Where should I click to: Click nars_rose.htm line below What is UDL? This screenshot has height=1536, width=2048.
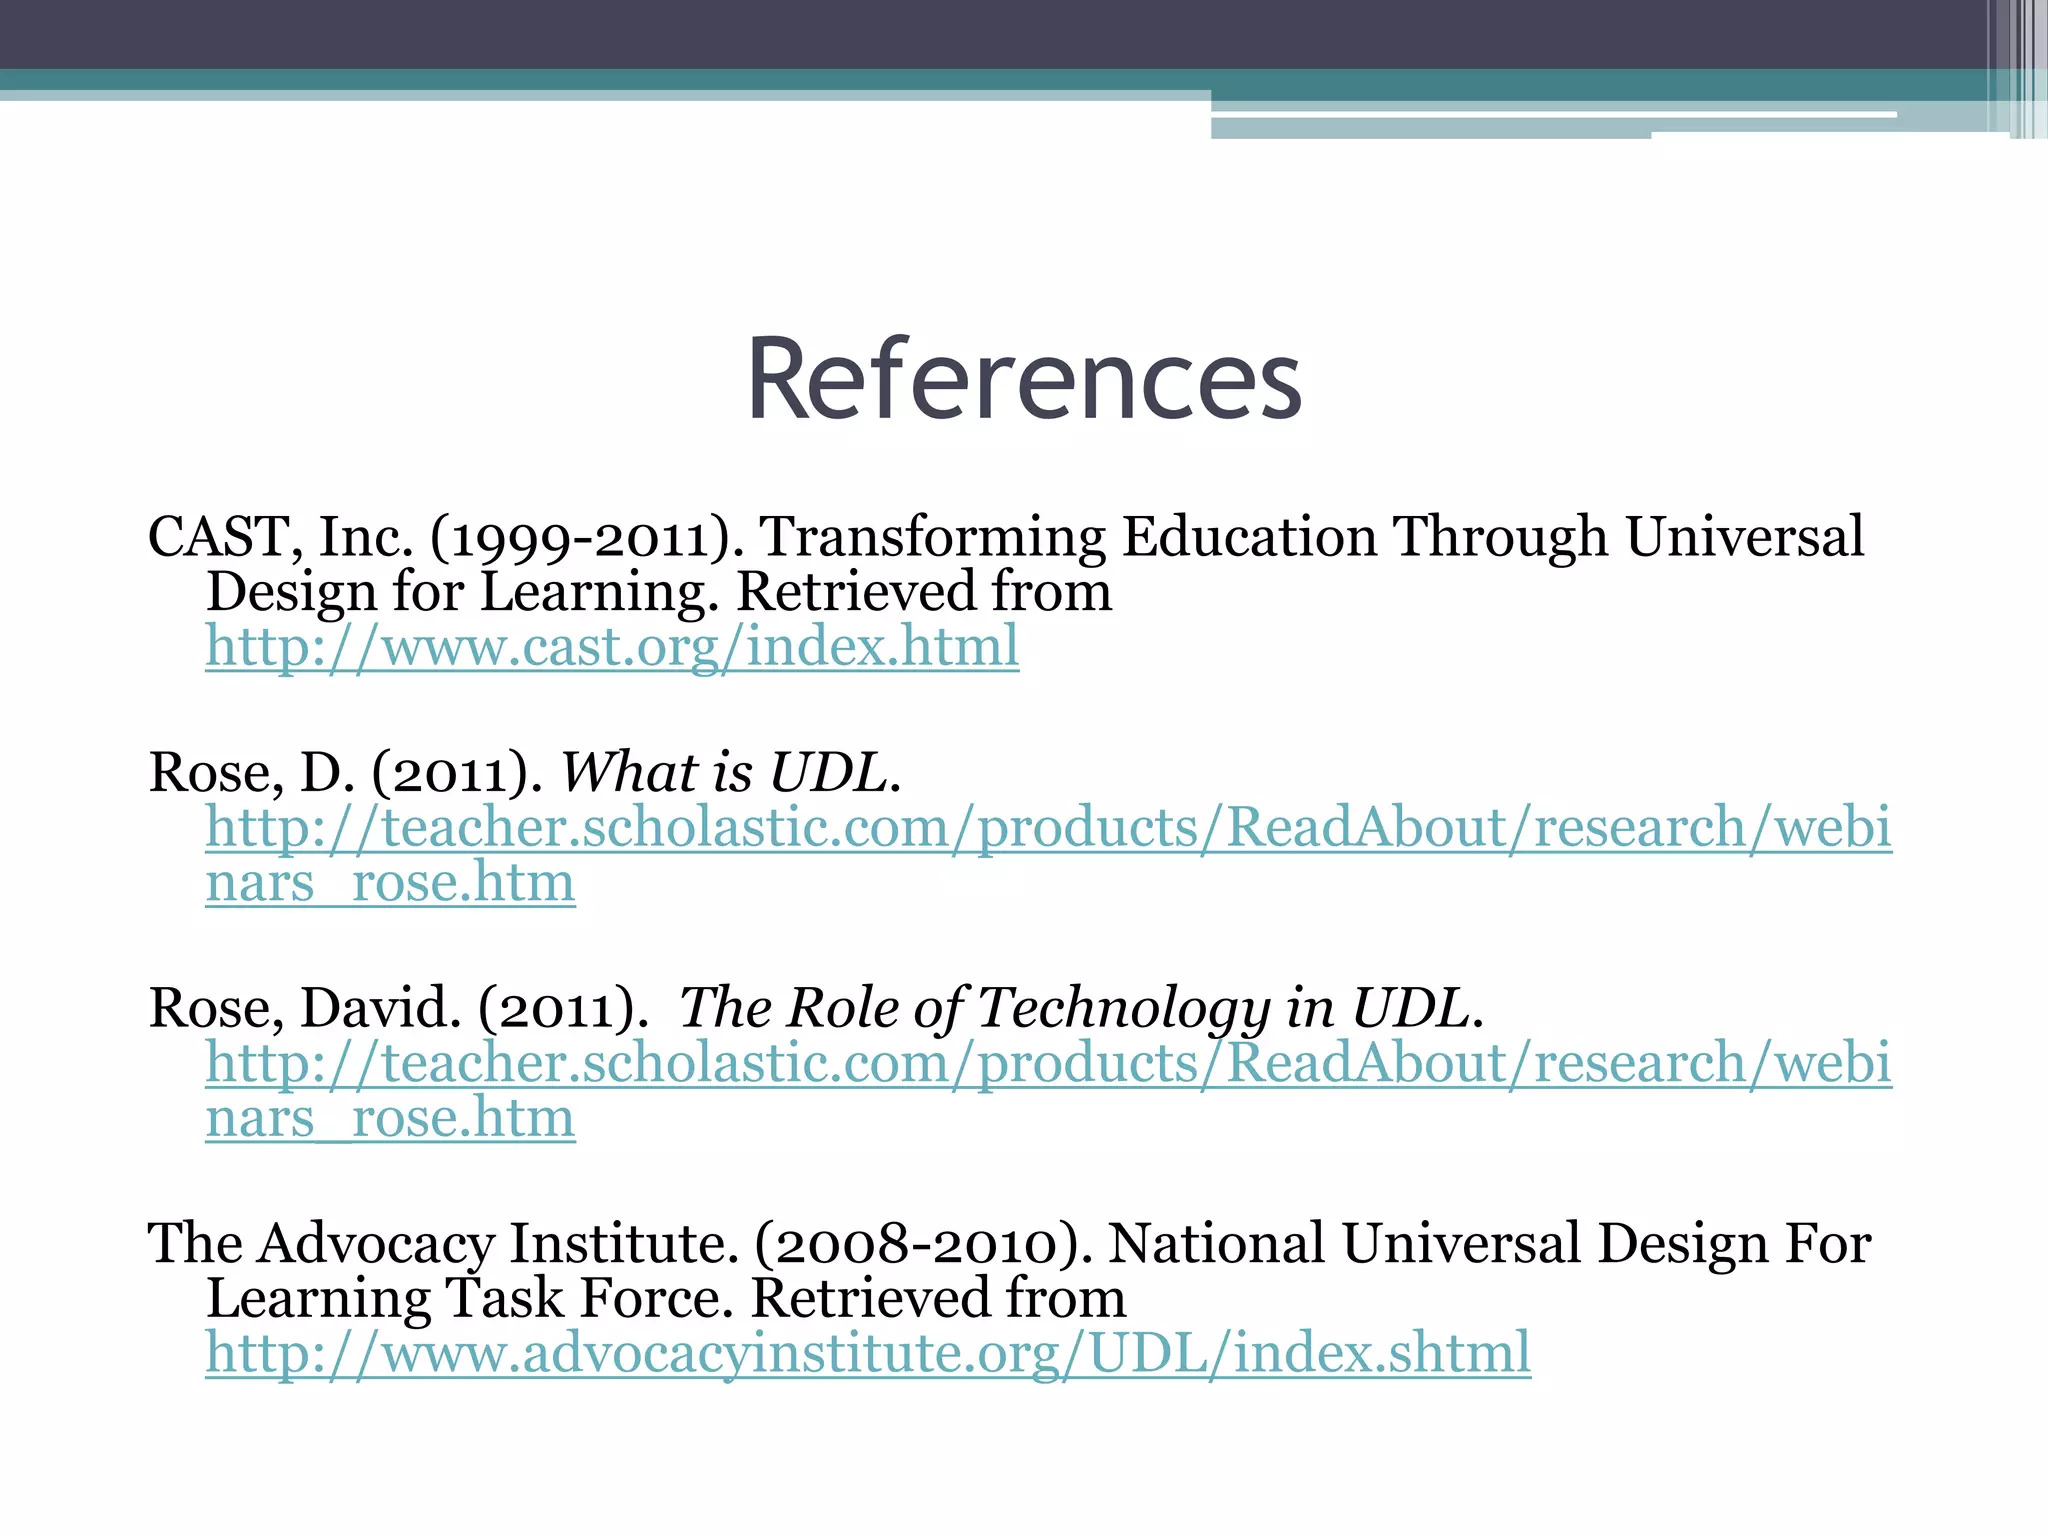[390, 883]
